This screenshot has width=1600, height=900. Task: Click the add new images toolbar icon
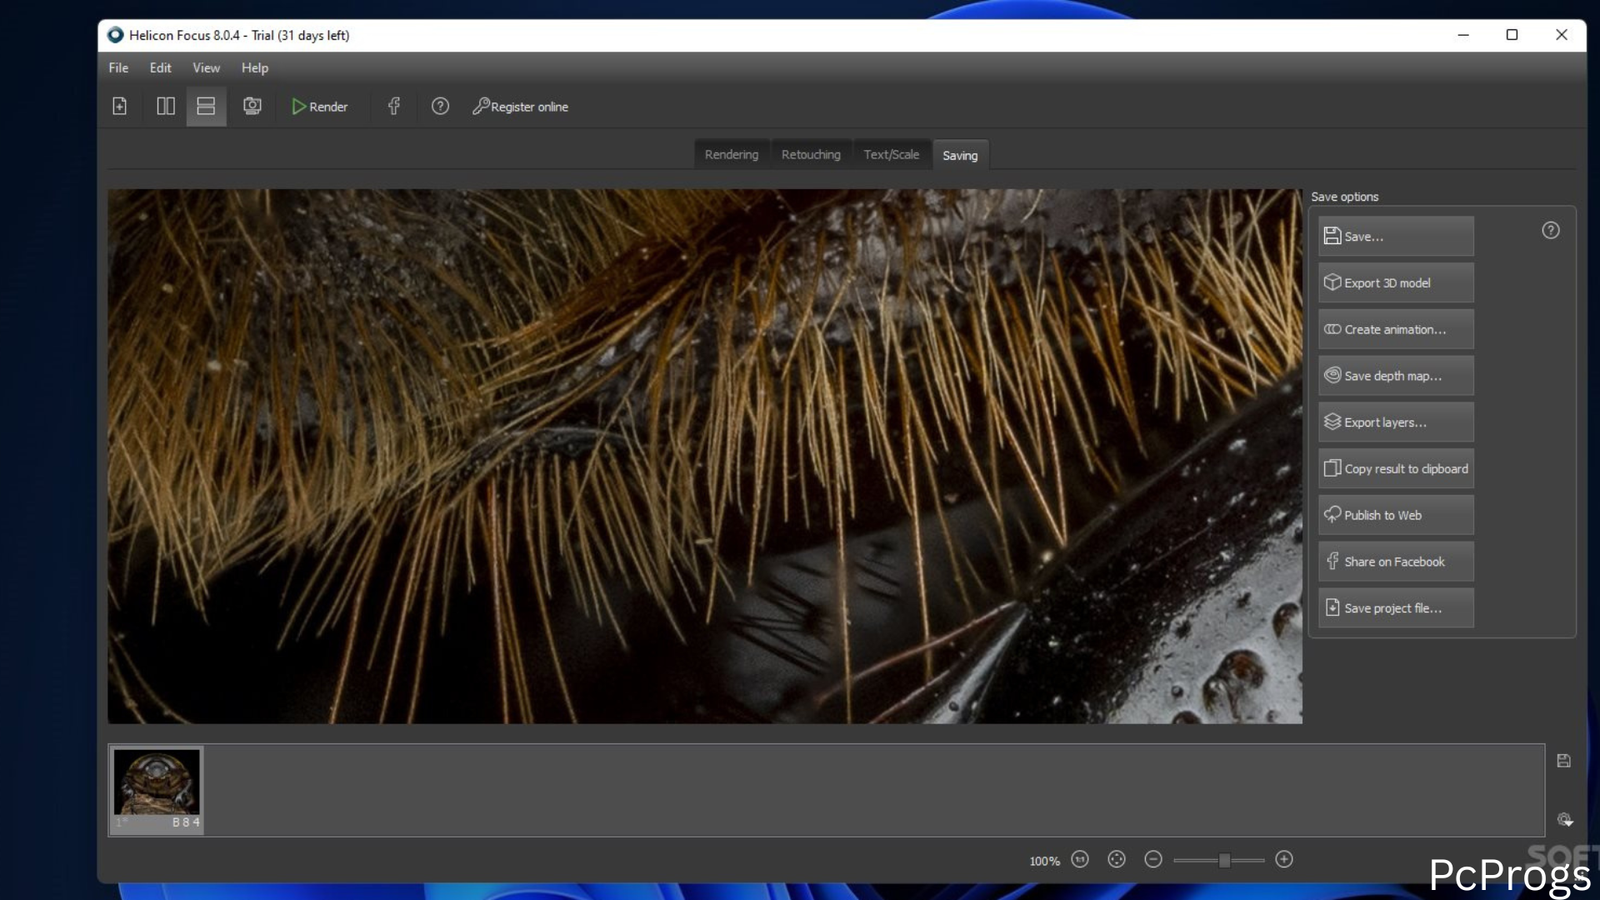(x=120, y=106)
